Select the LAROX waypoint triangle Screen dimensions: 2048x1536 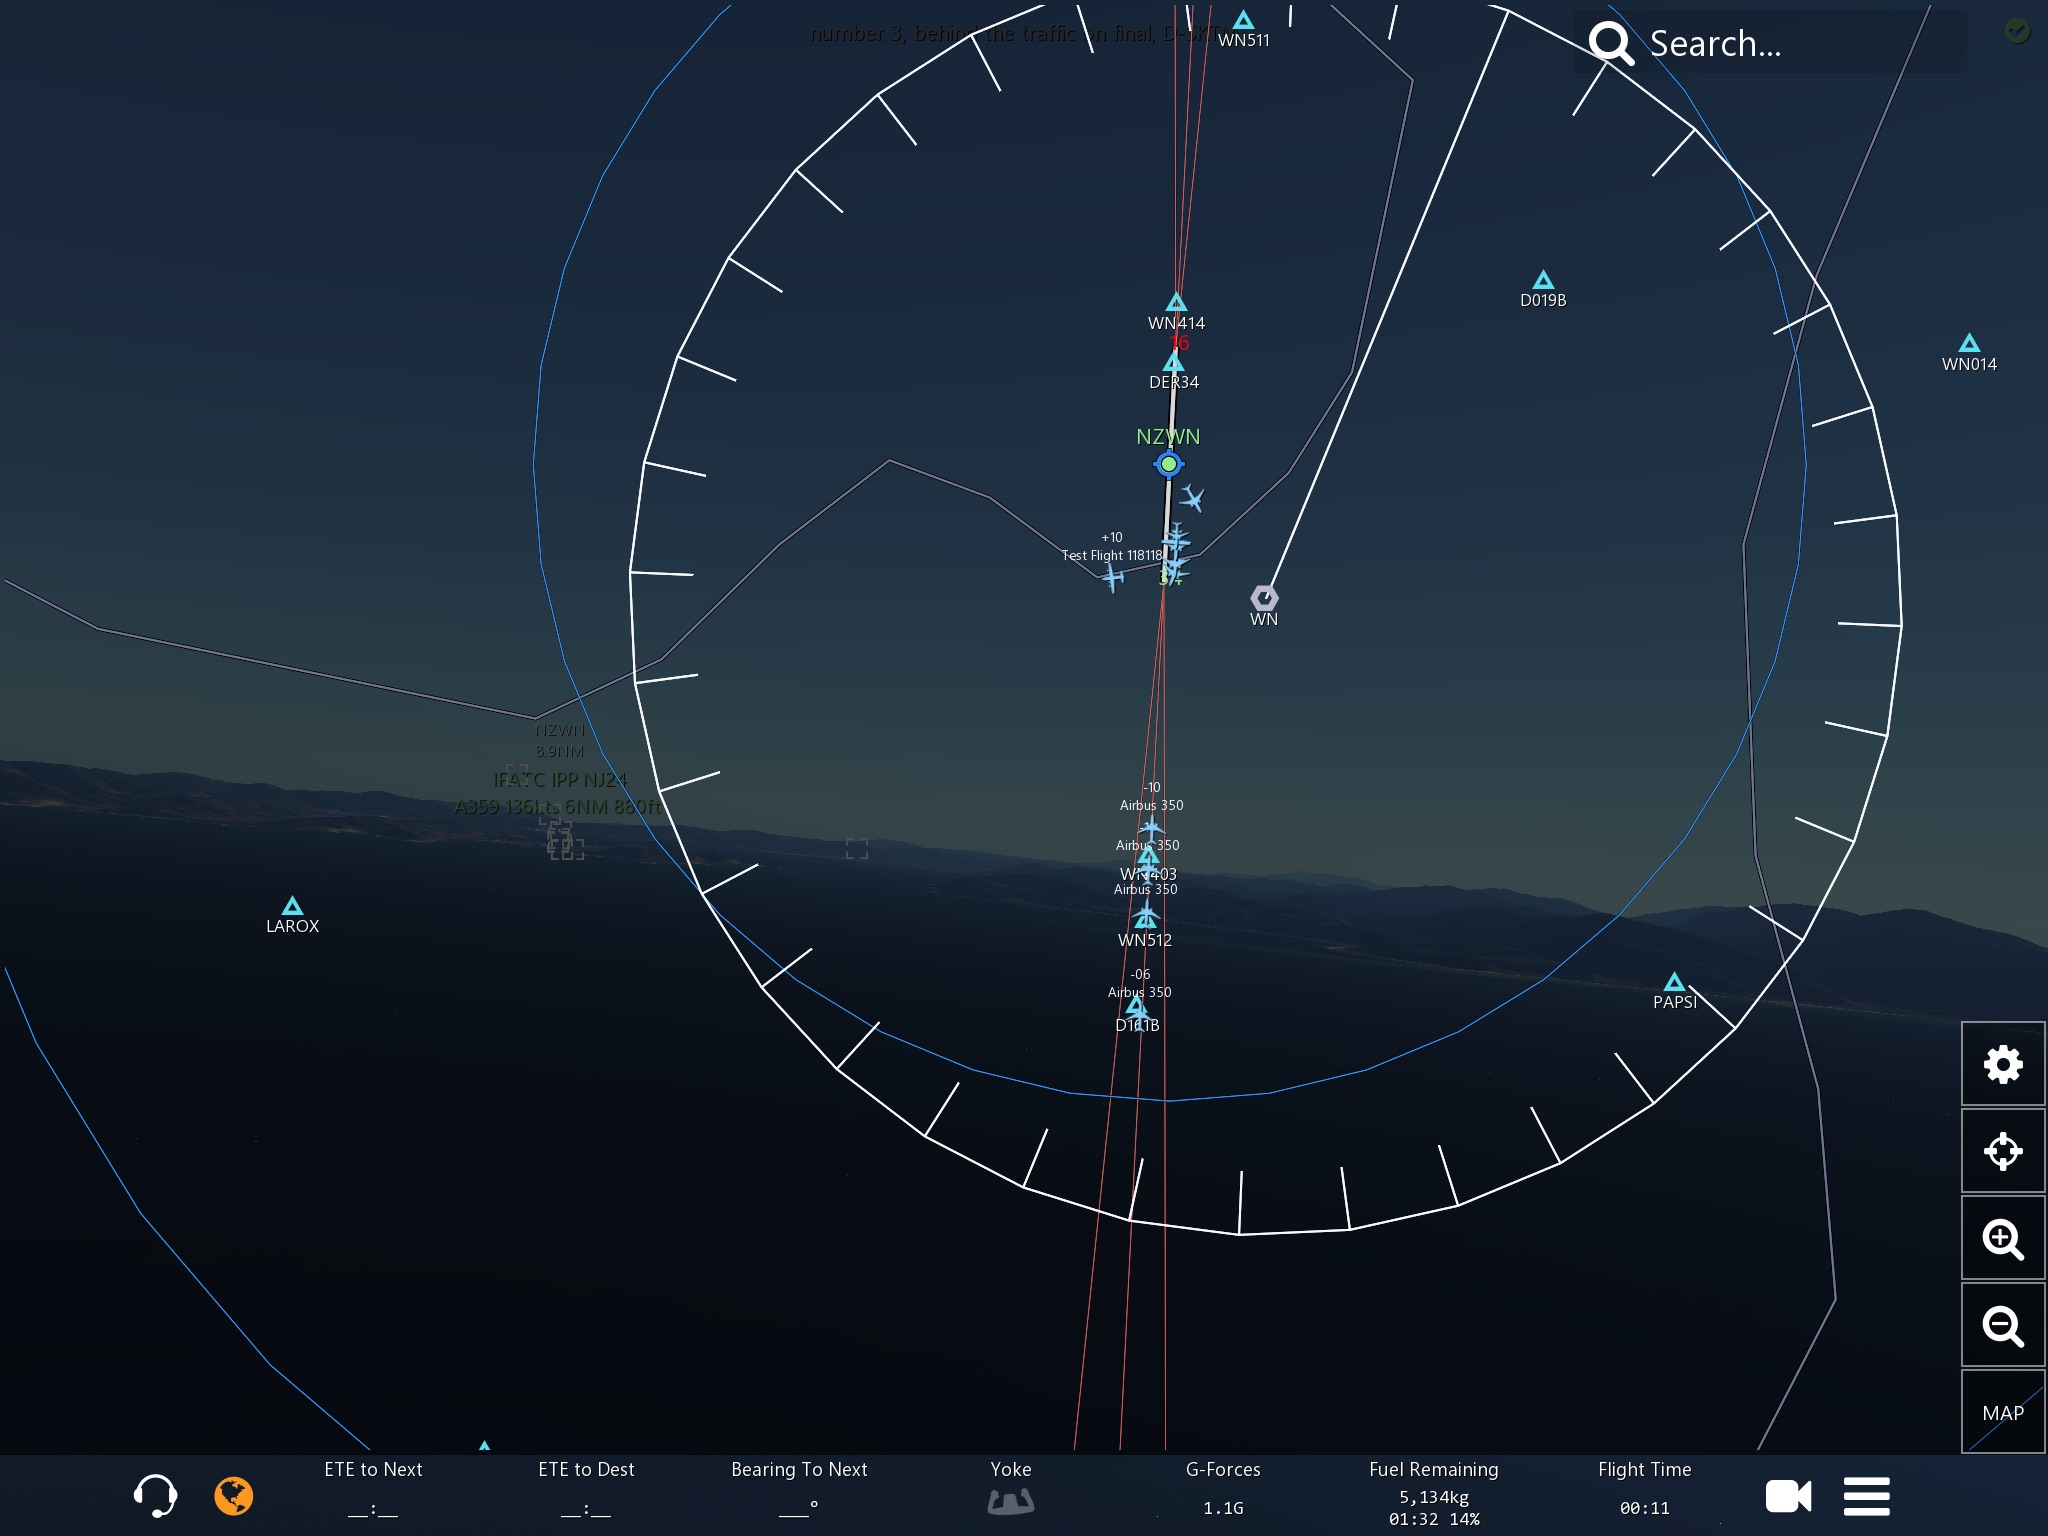[x=292, y=906]
